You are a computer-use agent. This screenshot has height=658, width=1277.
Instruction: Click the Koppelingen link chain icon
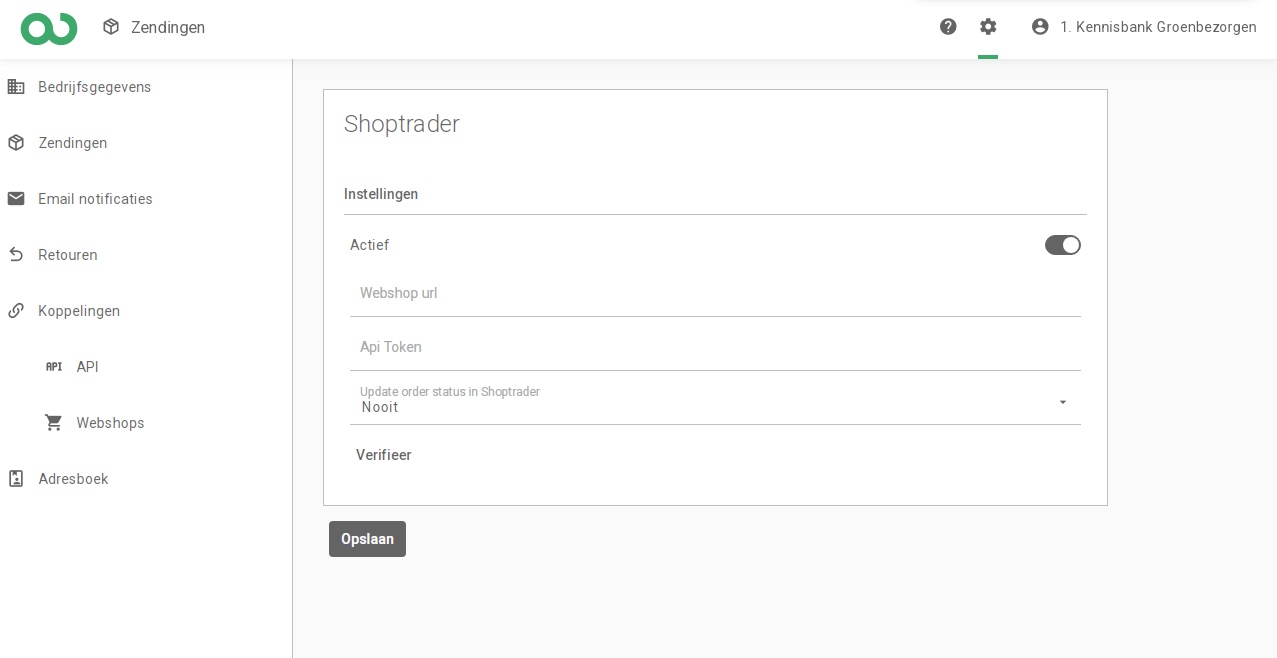coord(16,311)
